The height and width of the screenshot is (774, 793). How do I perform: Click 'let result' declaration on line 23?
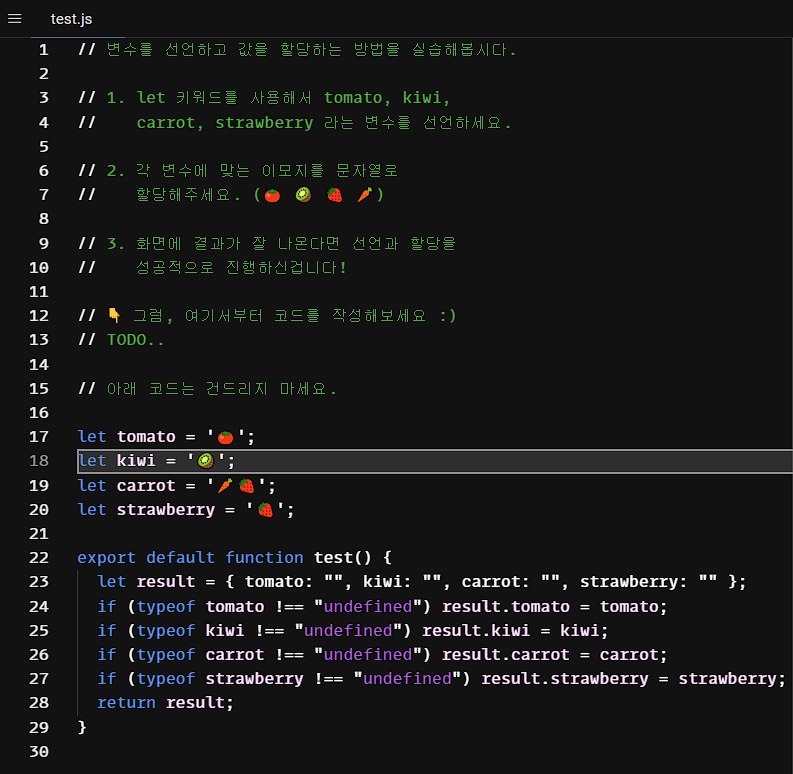coord(146,582)
